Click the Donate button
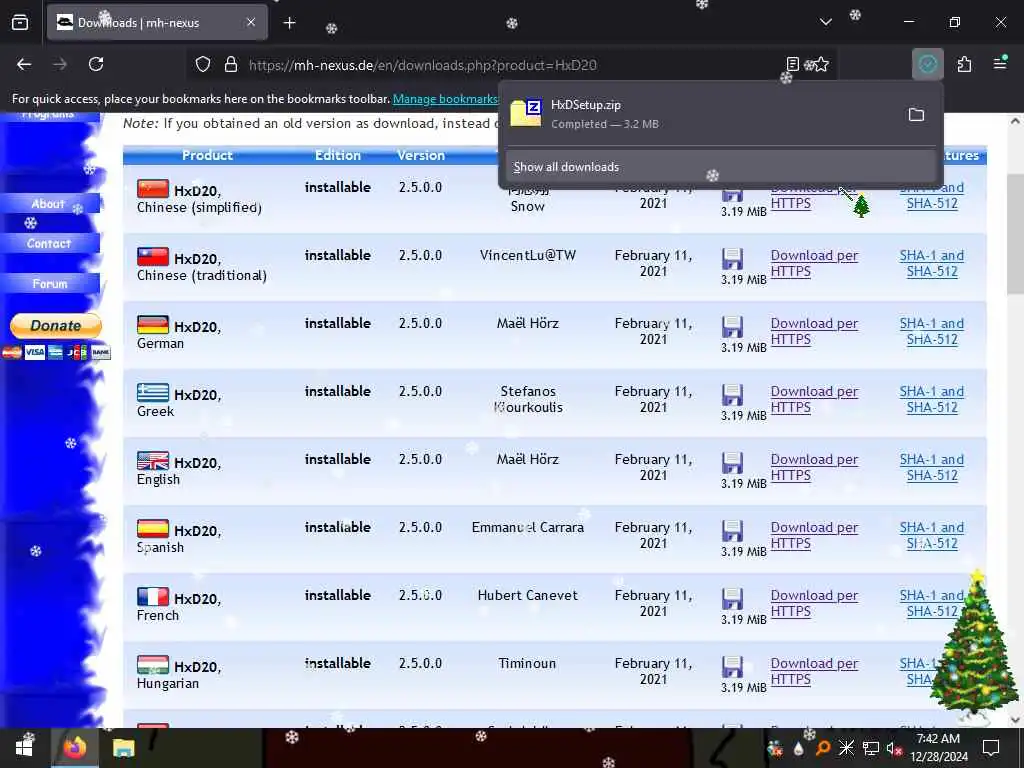 pyautogui.click(x=56, y=325)
